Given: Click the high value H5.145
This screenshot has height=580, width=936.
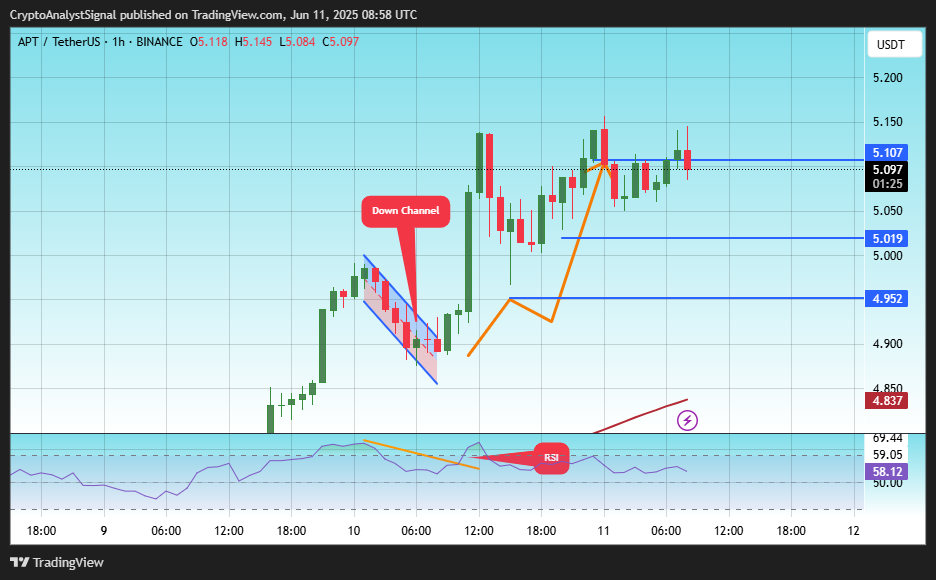Looking at the screenshot, I should [253, 42].
